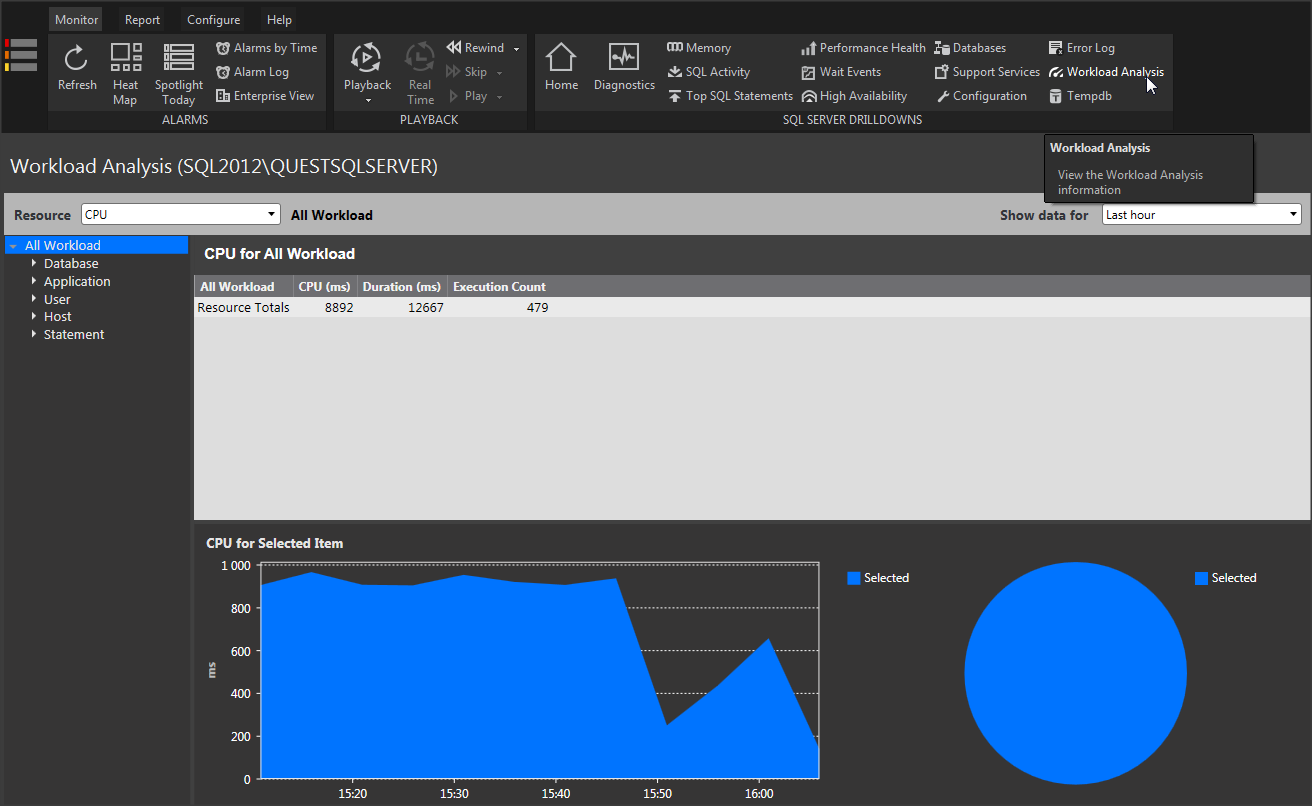Screen dimensions: 1312x806
Task: Click pie chart's blue Selected legend swatch
Action: [1201, 578]
